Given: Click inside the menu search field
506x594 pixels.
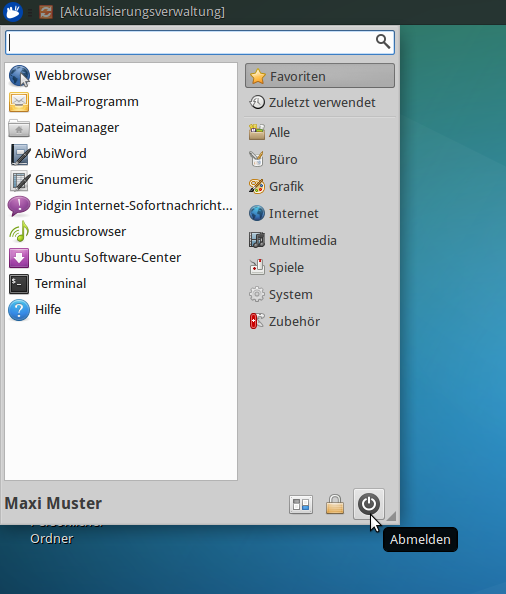Looking at the screenshot, I should pos(200,42).
